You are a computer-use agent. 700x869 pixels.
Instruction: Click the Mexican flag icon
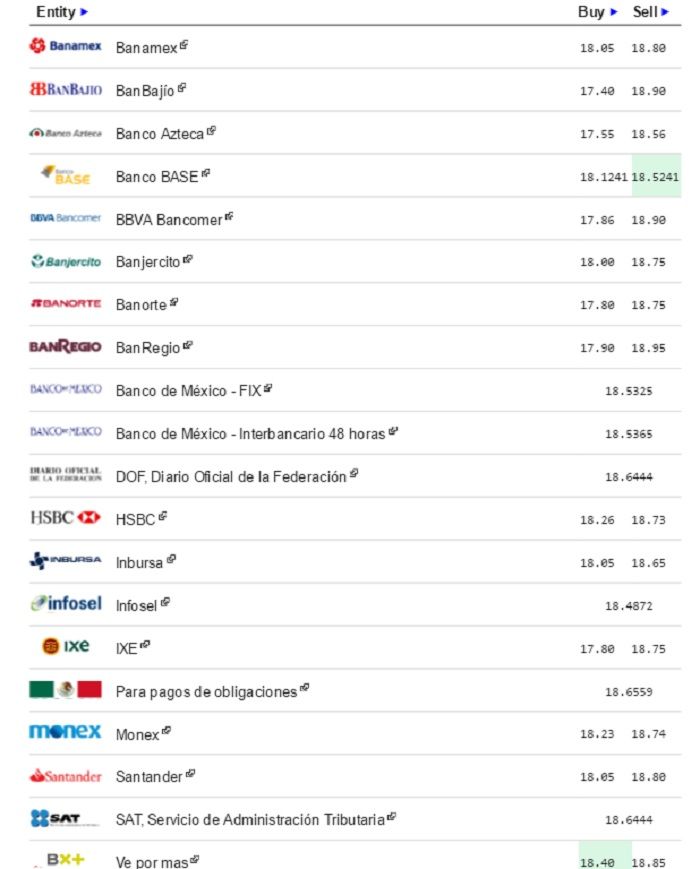coord(65,690)
